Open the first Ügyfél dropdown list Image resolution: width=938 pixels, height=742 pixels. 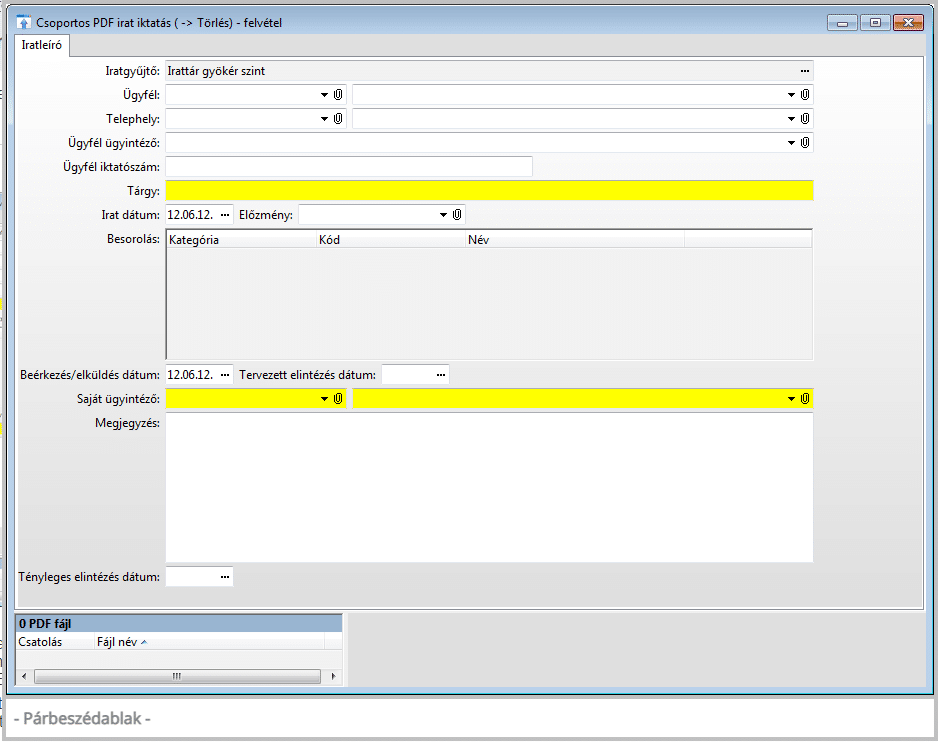click(x=324, y=95)
